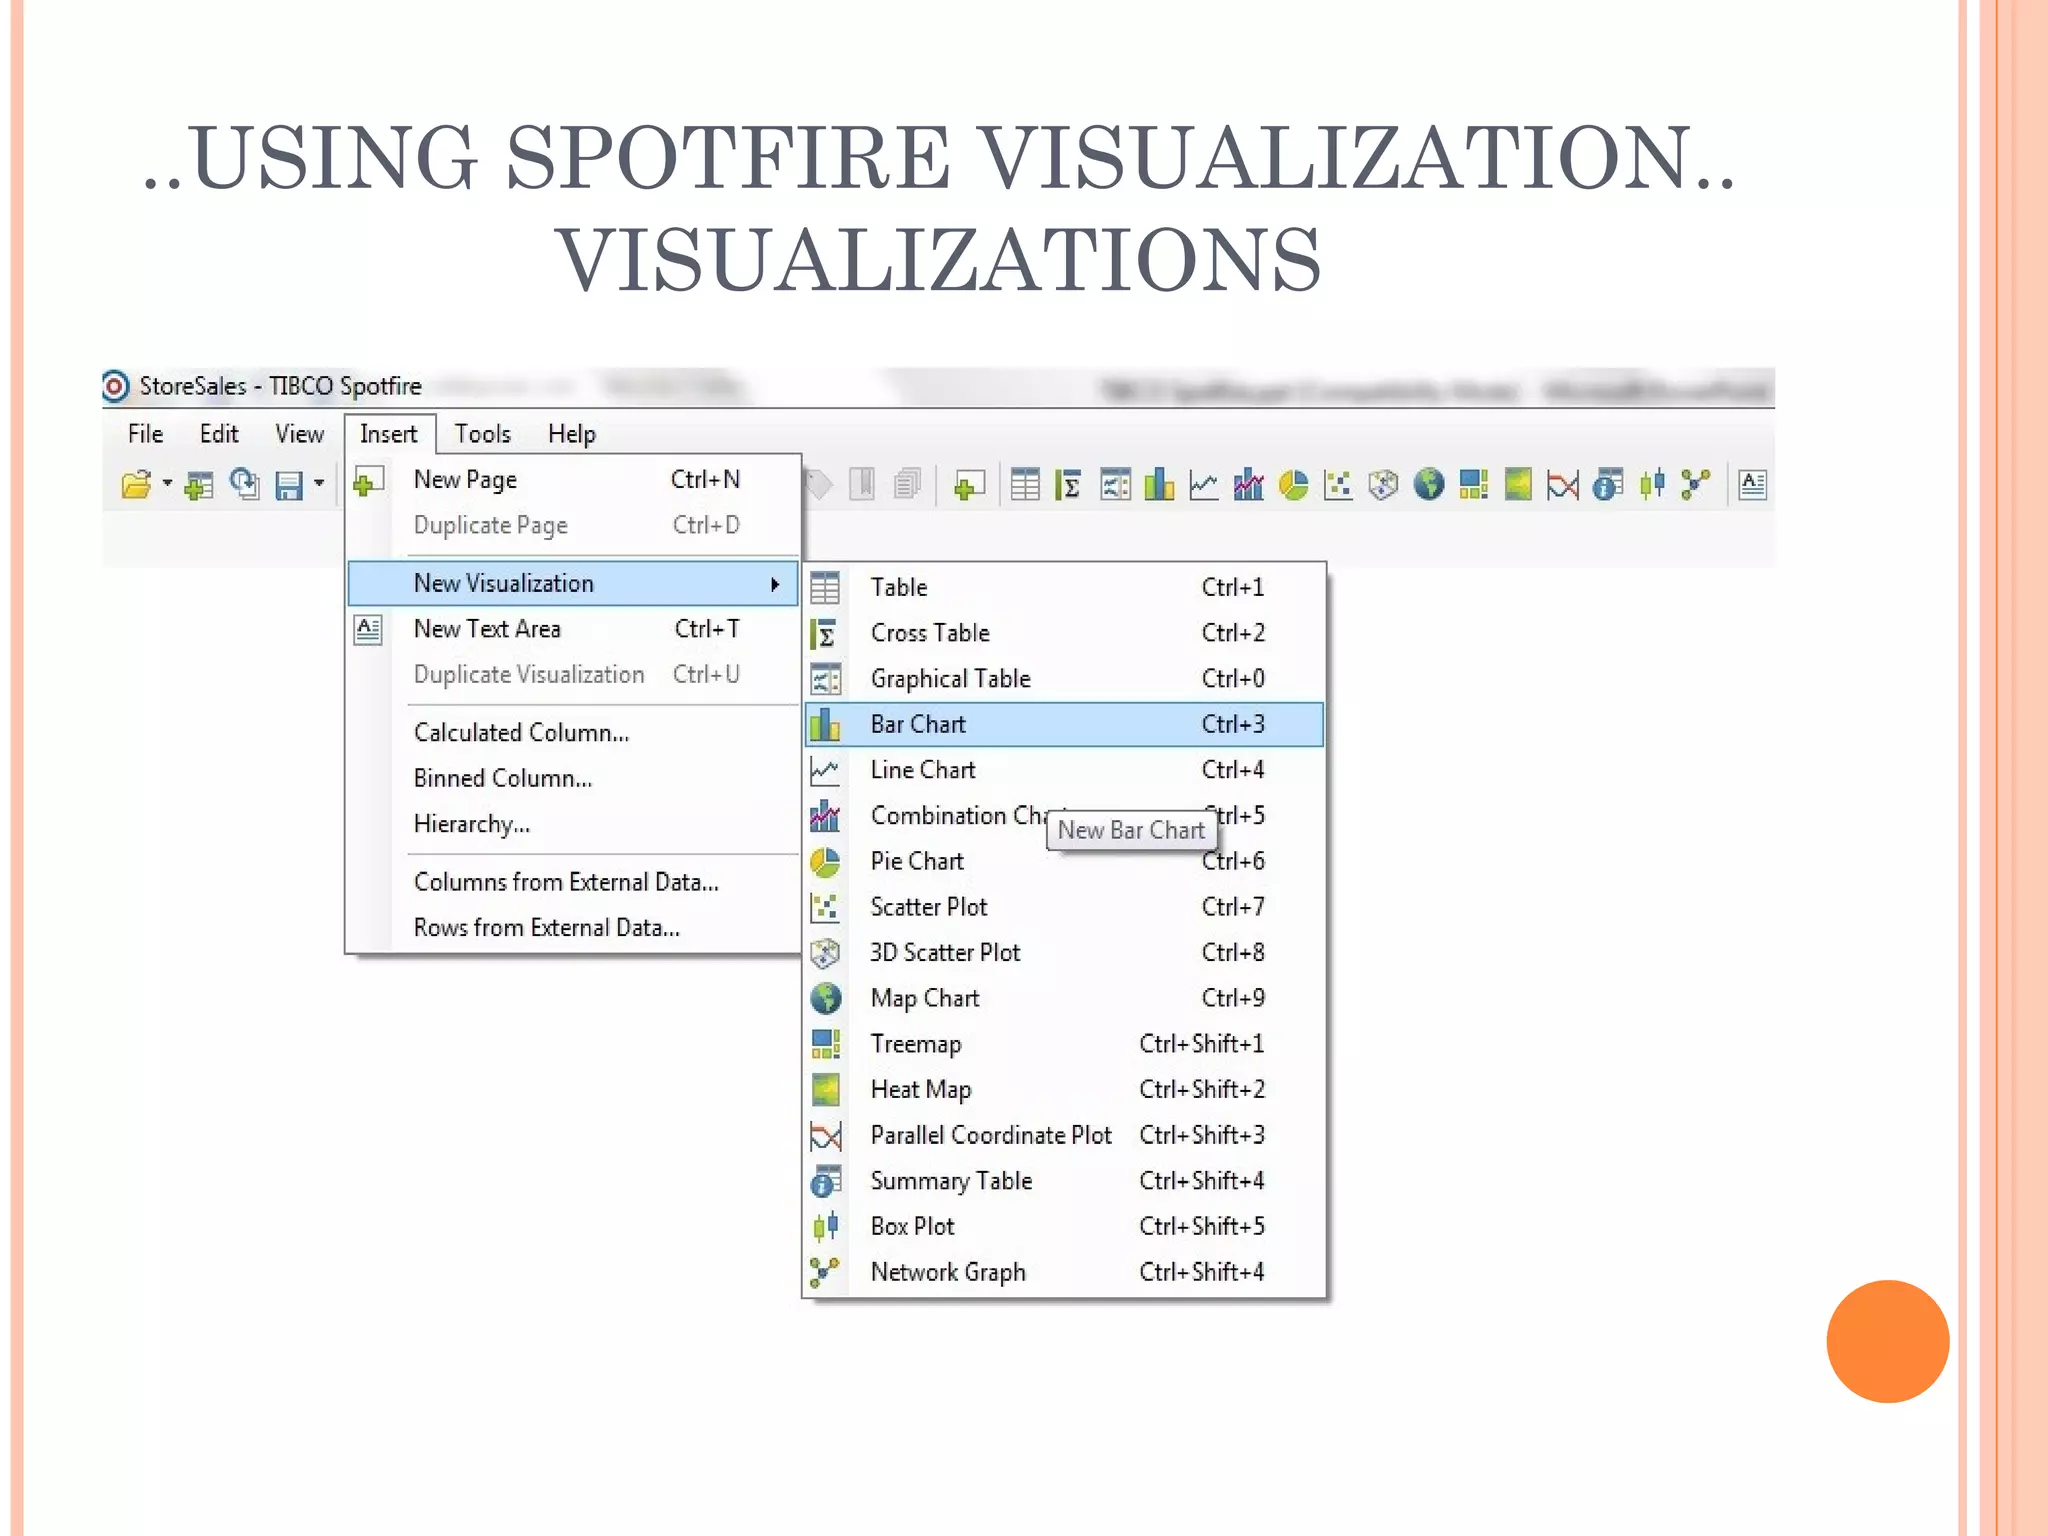Screen dimensions: 2048x1536
Task: Select Calculated Column... menu entry
Action: pos(573,733)
